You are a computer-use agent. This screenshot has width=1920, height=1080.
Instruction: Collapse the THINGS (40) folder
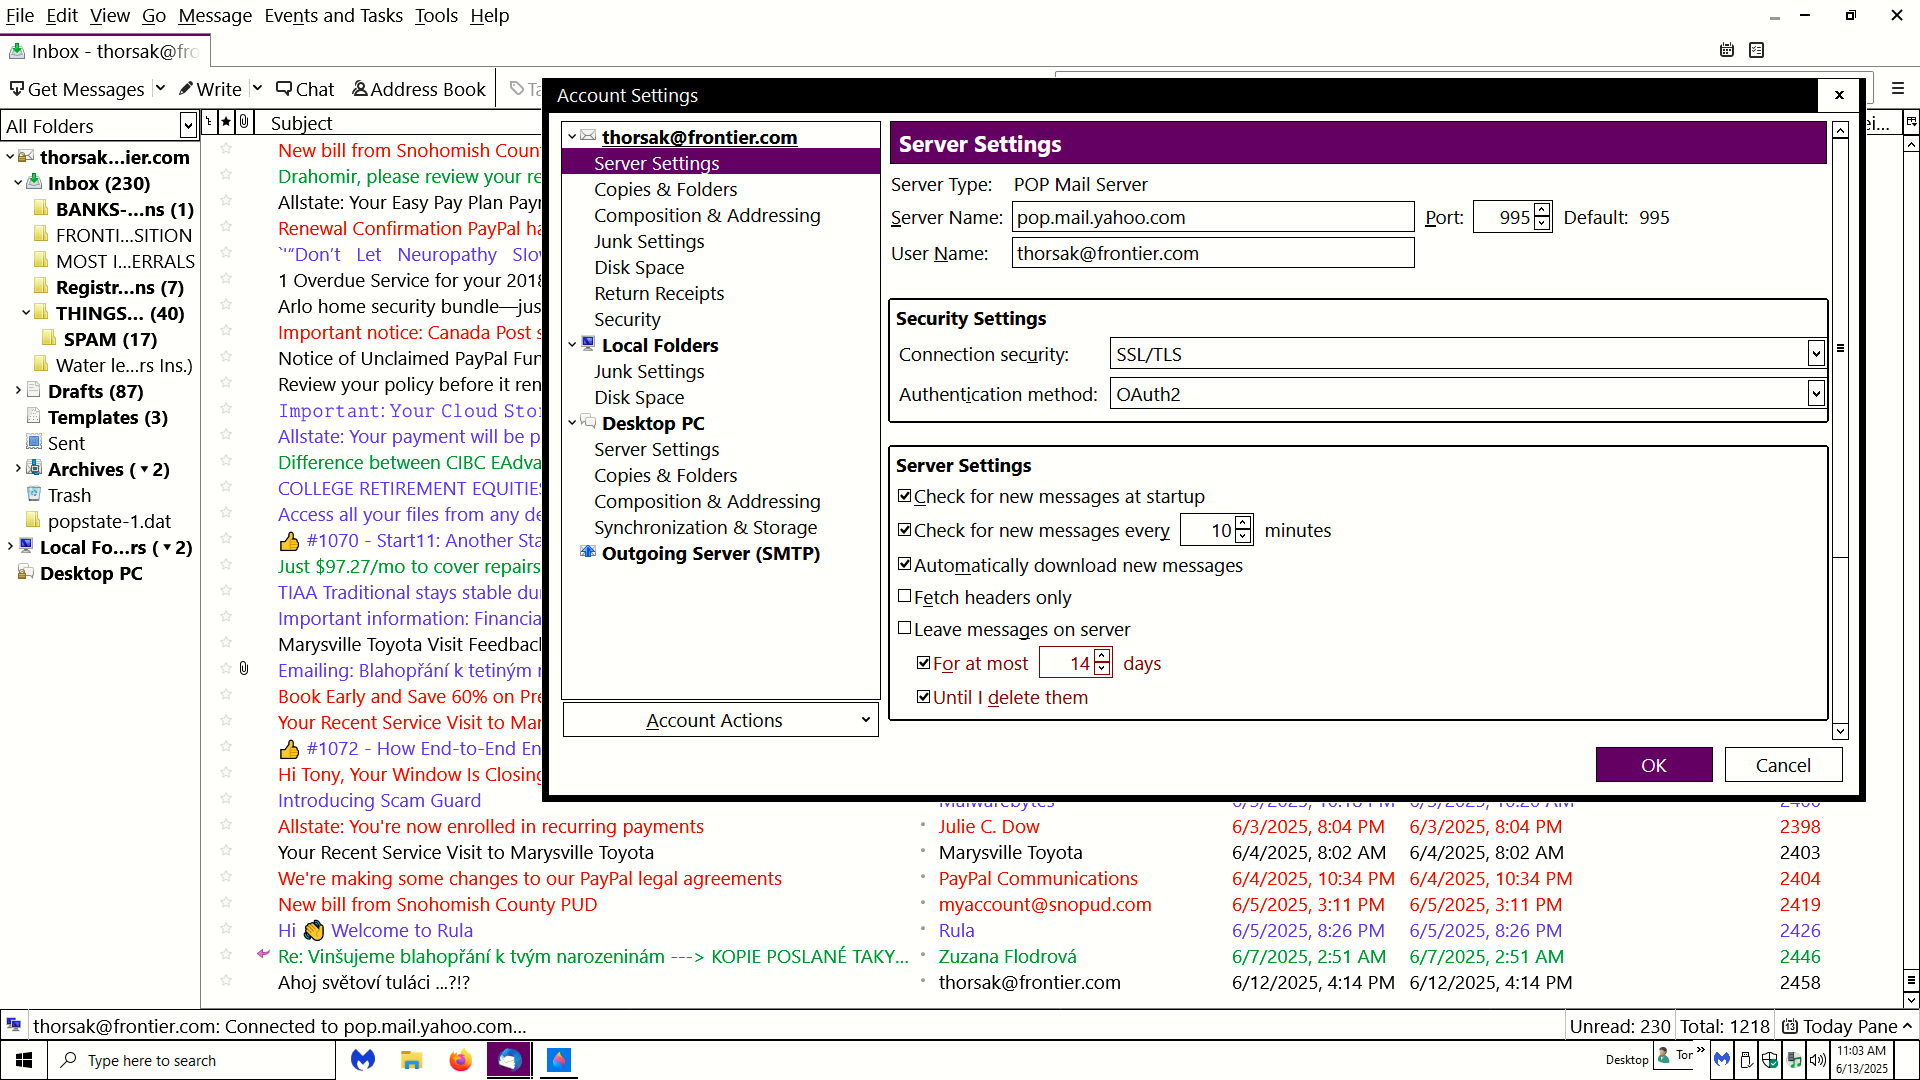[26, 312]
